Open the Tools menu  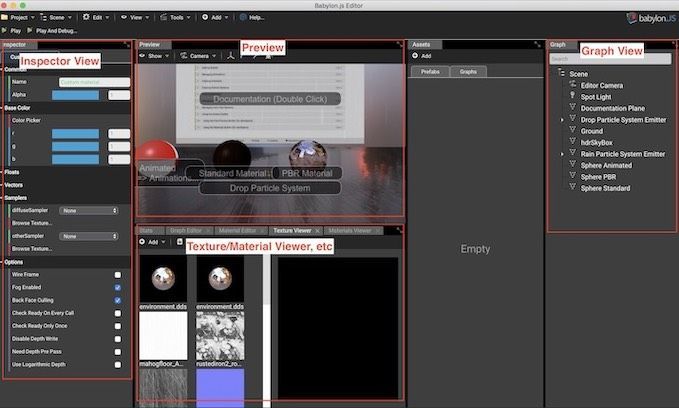tap(175, 17)
